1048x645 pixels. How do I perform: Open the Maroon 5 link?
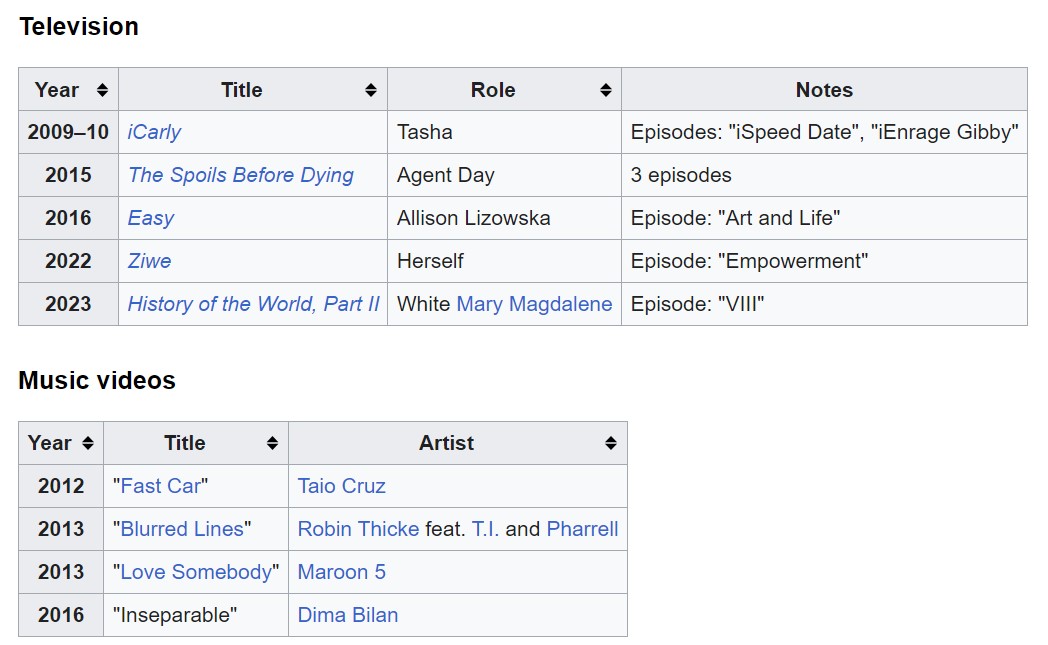(341, 572)
